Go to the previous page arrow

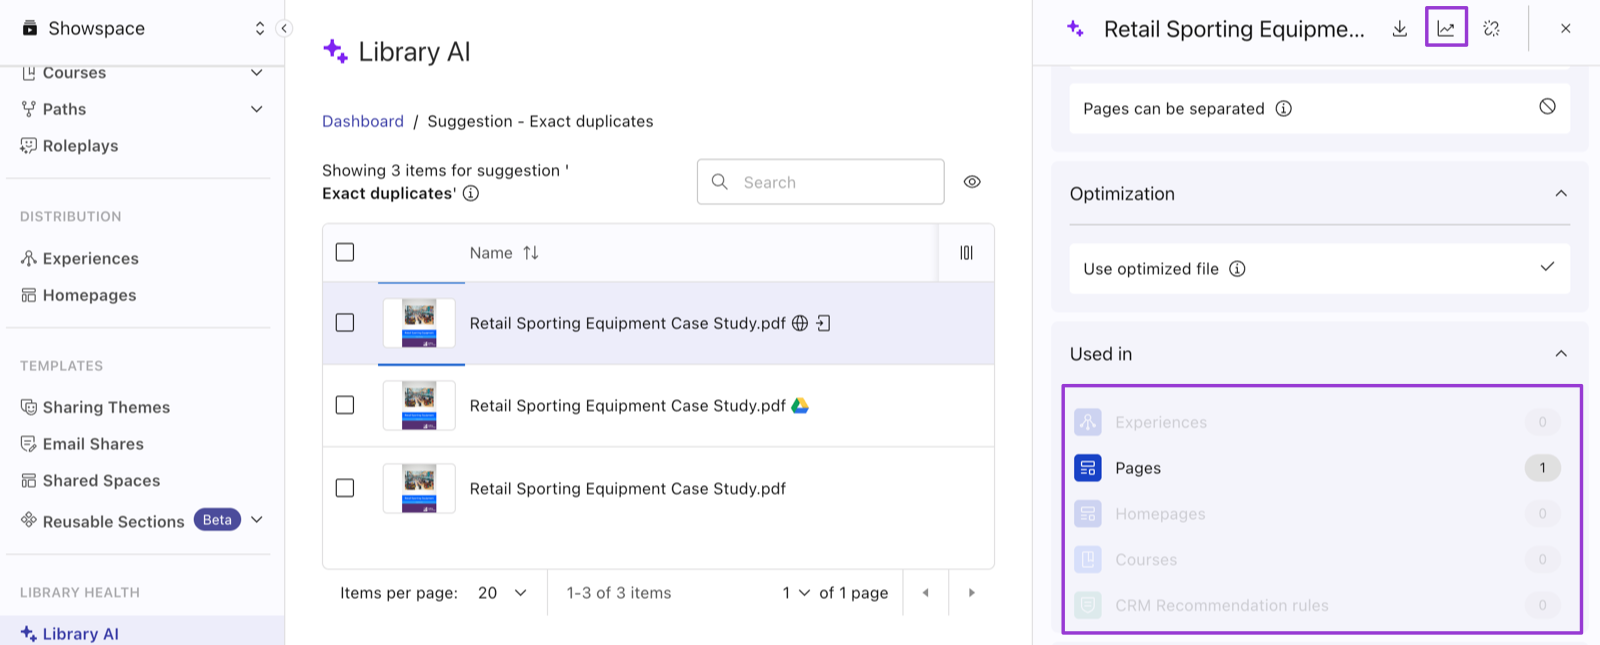click(x=926, y=593)
